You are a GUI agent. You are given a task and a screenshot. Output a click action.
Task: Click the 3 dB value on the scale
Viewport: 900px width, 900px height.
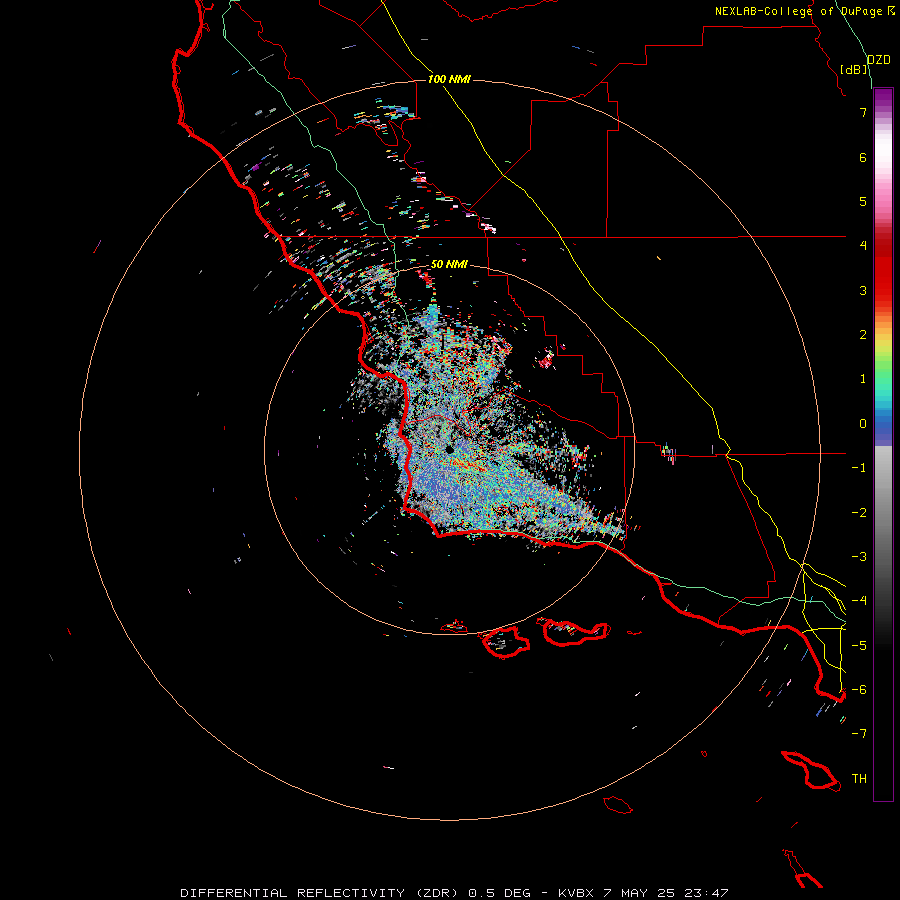tap(863, 290)
